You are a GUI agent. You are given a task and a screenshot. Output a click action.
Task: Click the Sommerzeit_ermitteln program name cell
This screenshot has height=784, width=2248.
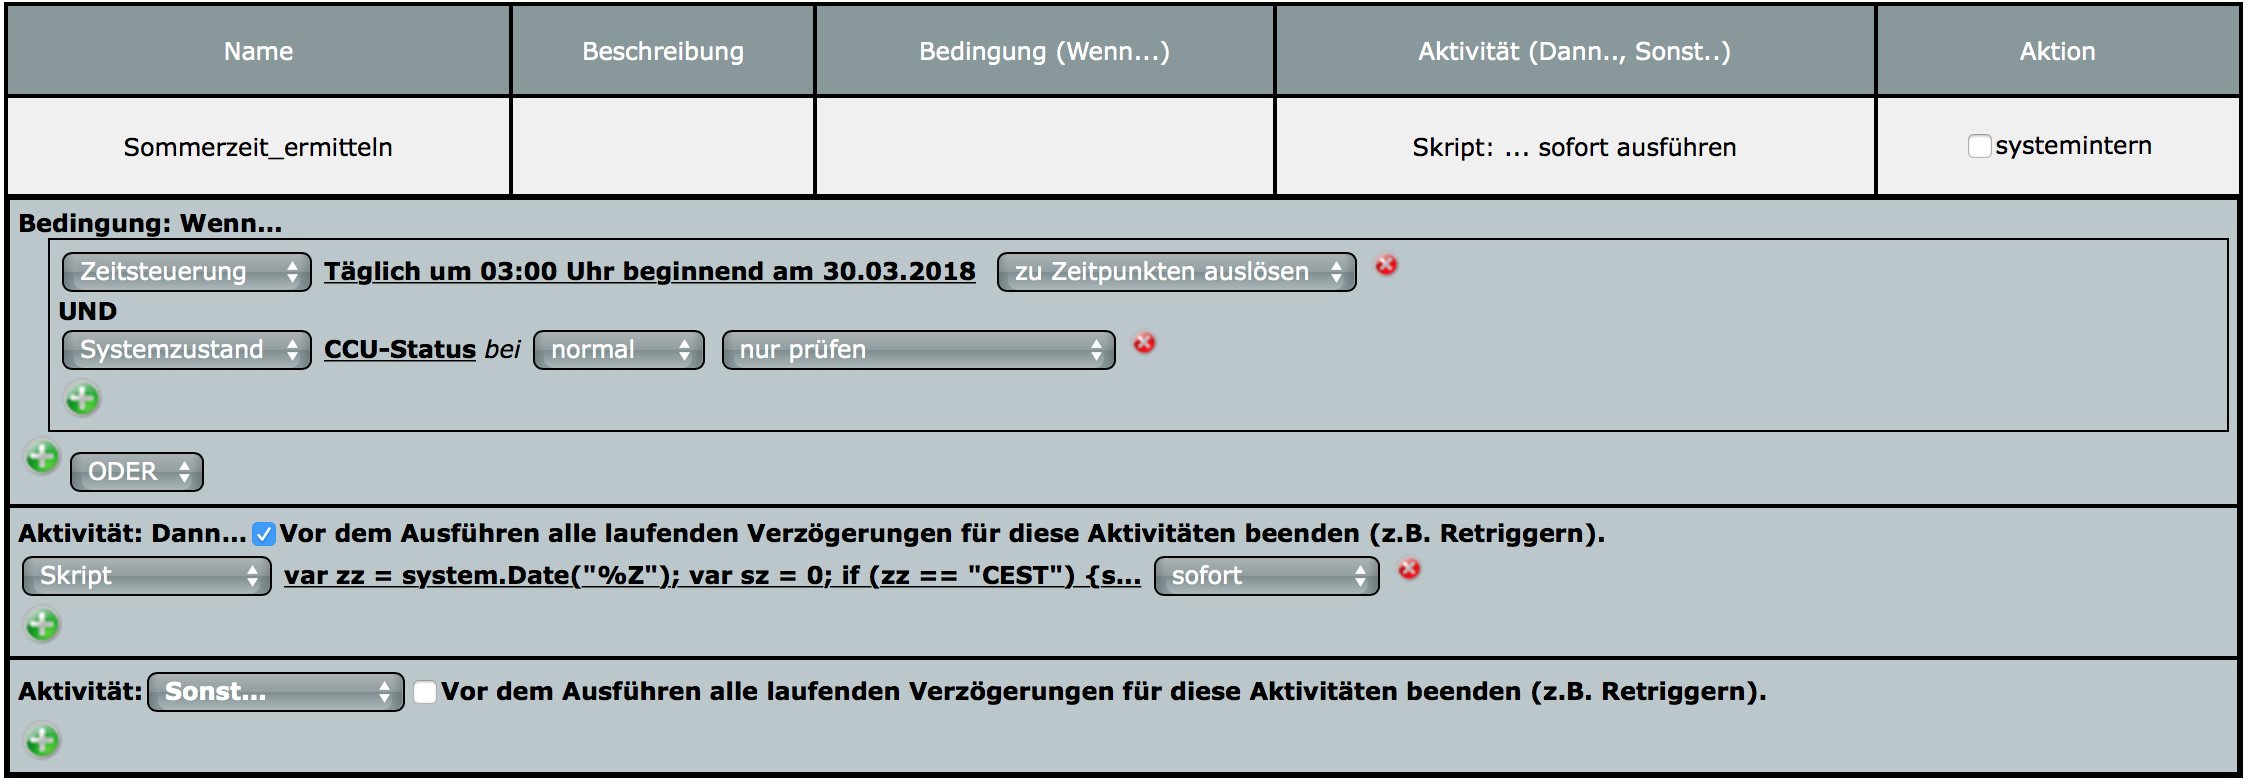click(x=258, y=147)
